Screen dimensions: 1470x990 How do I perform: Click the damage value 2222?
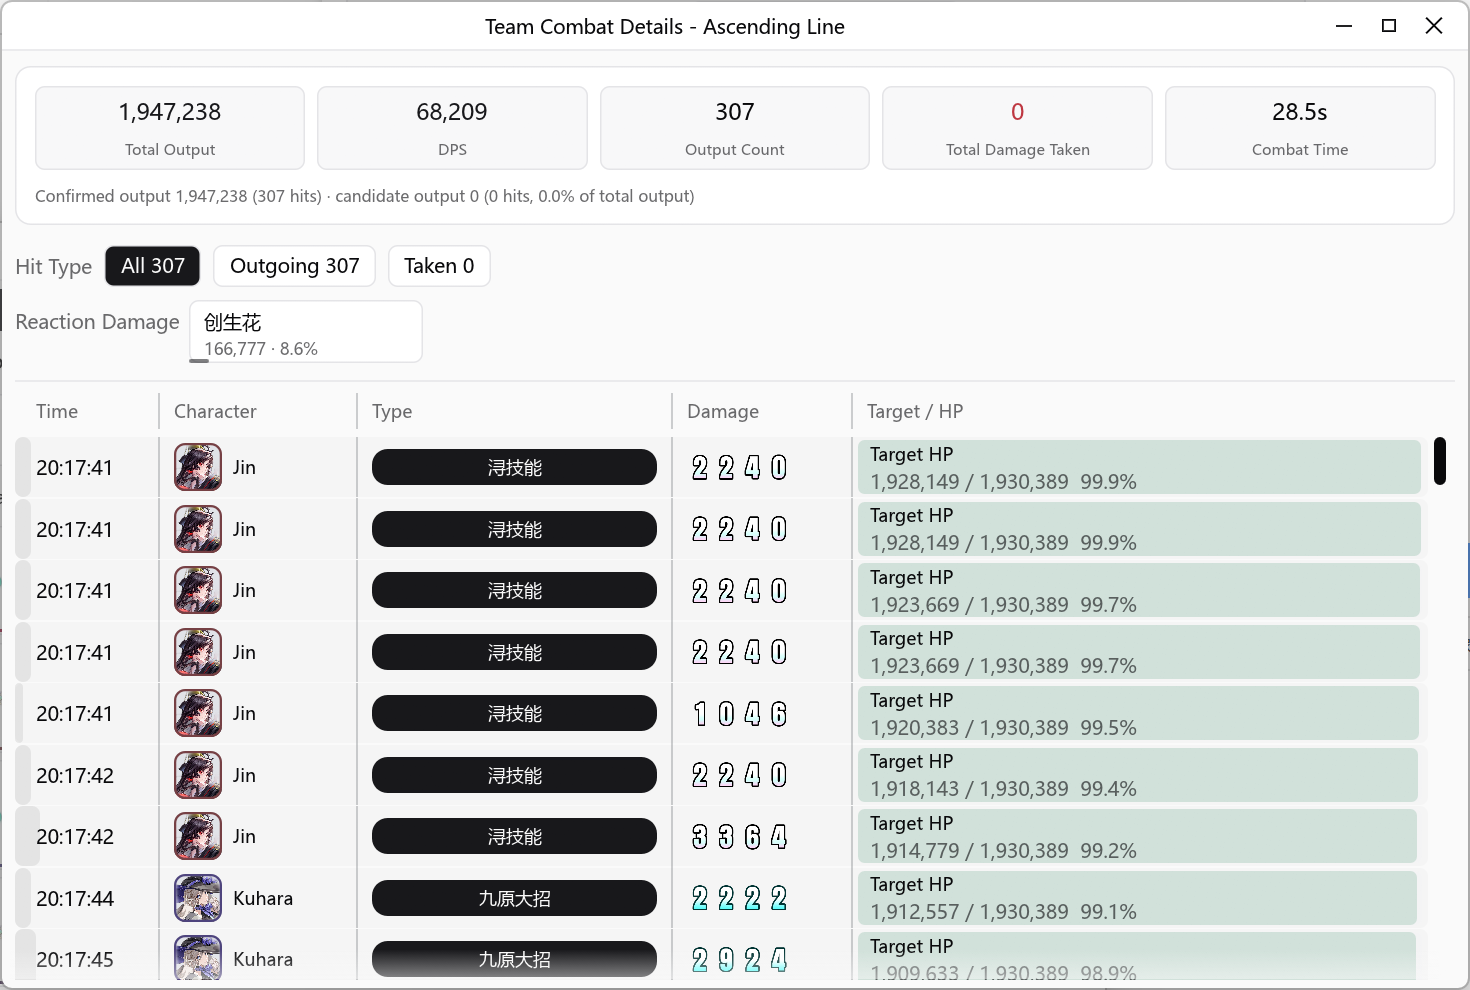point(740,898)
